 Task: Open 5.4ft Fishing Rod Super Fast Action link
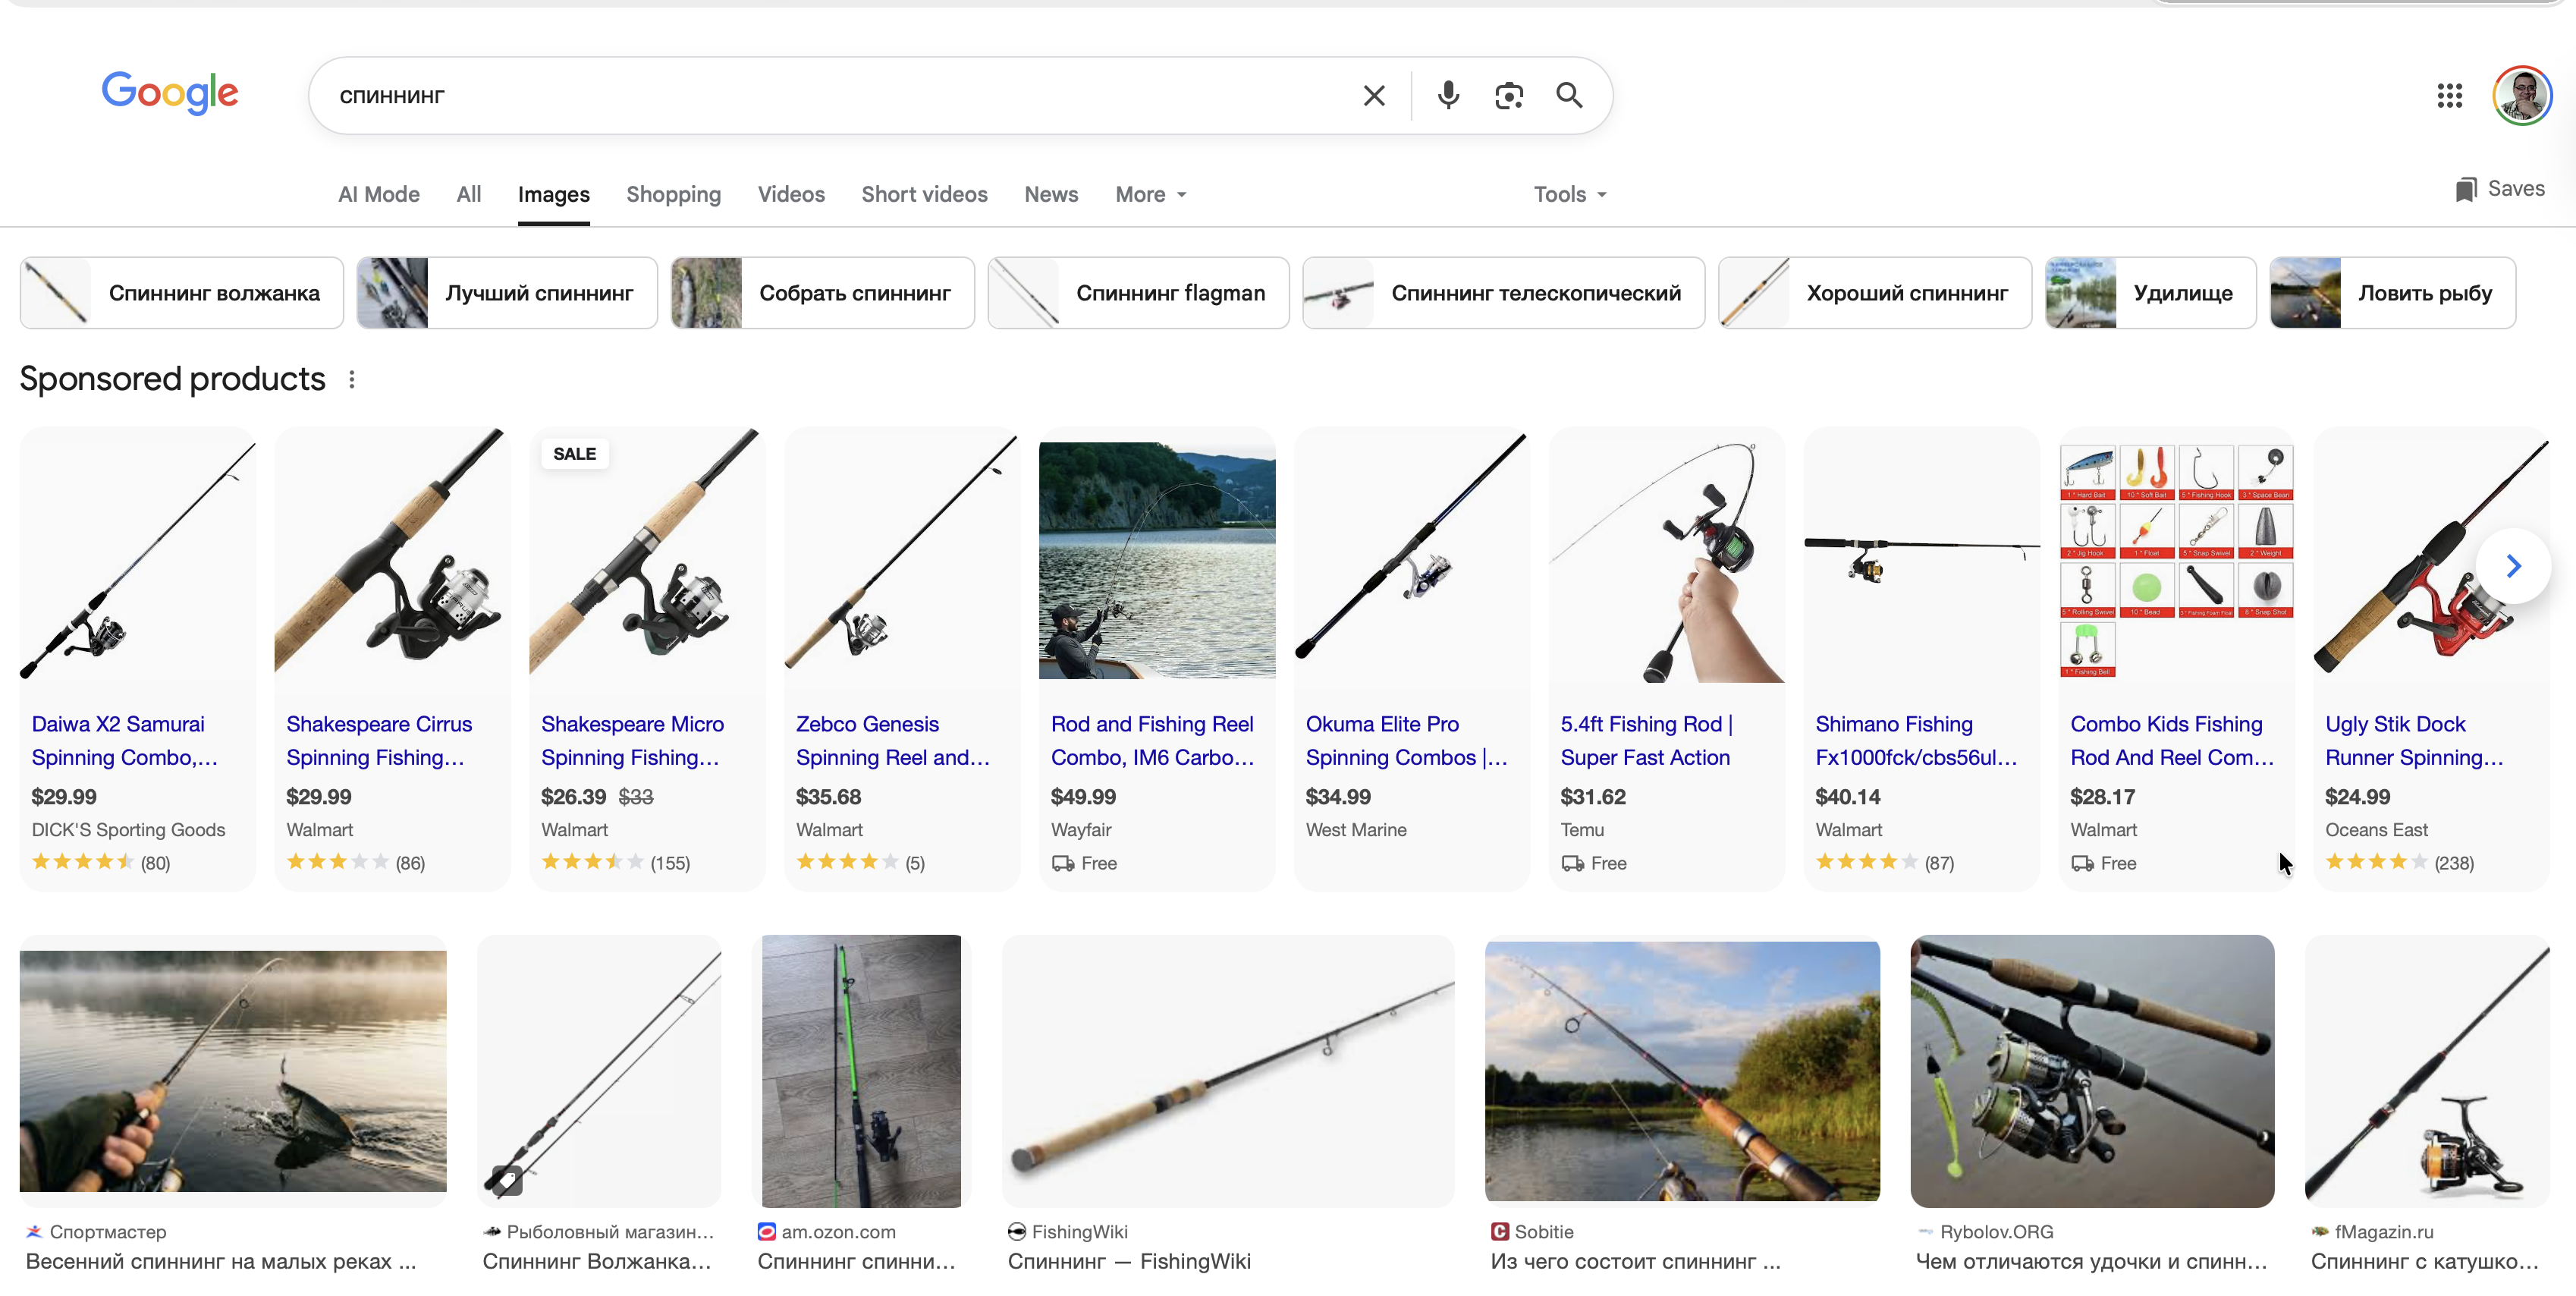click(x=1647, y=741)
